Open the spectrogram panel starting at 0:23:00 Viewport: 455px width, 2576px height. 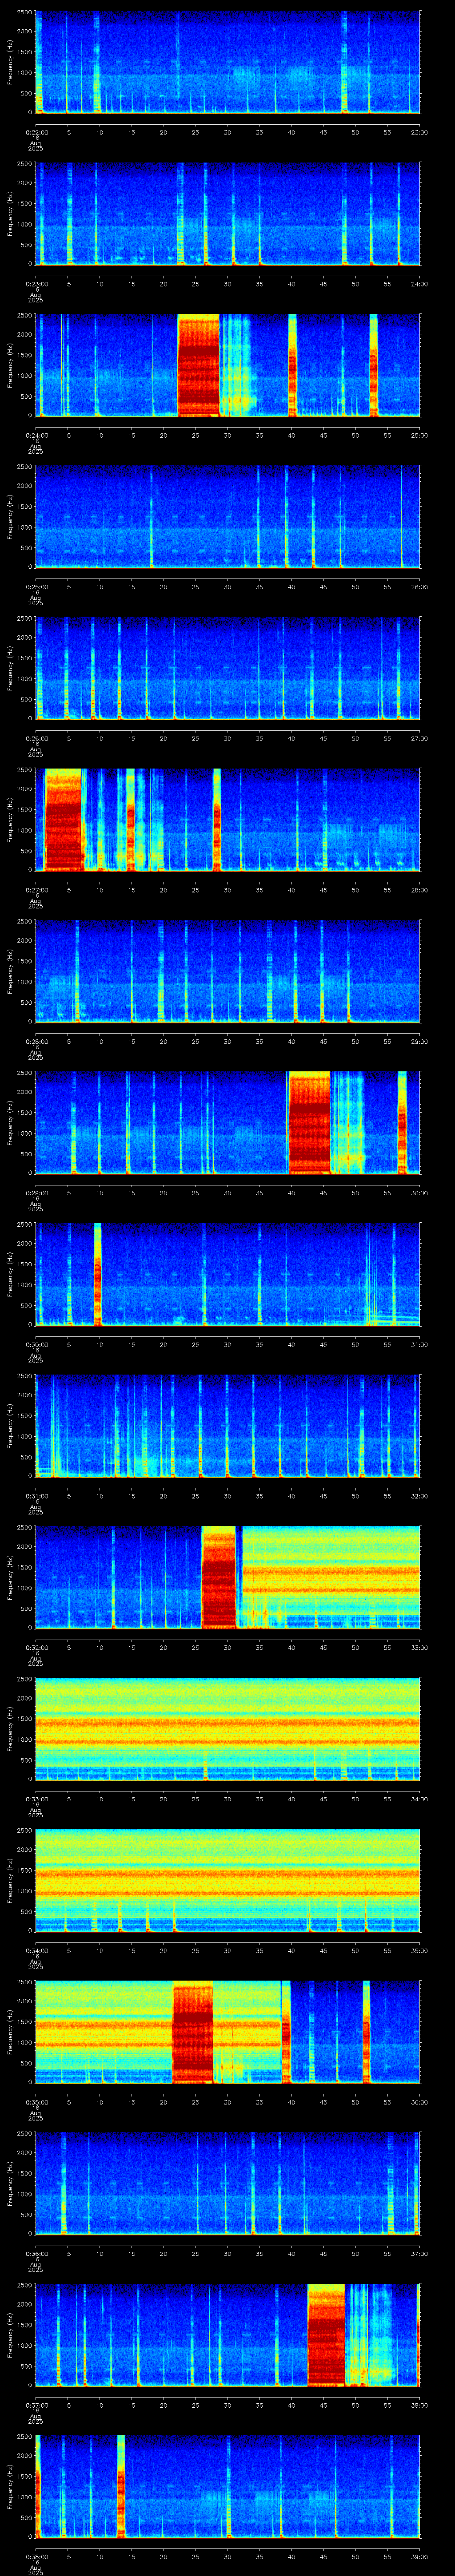pyautogui.click(x=227, y=213)
